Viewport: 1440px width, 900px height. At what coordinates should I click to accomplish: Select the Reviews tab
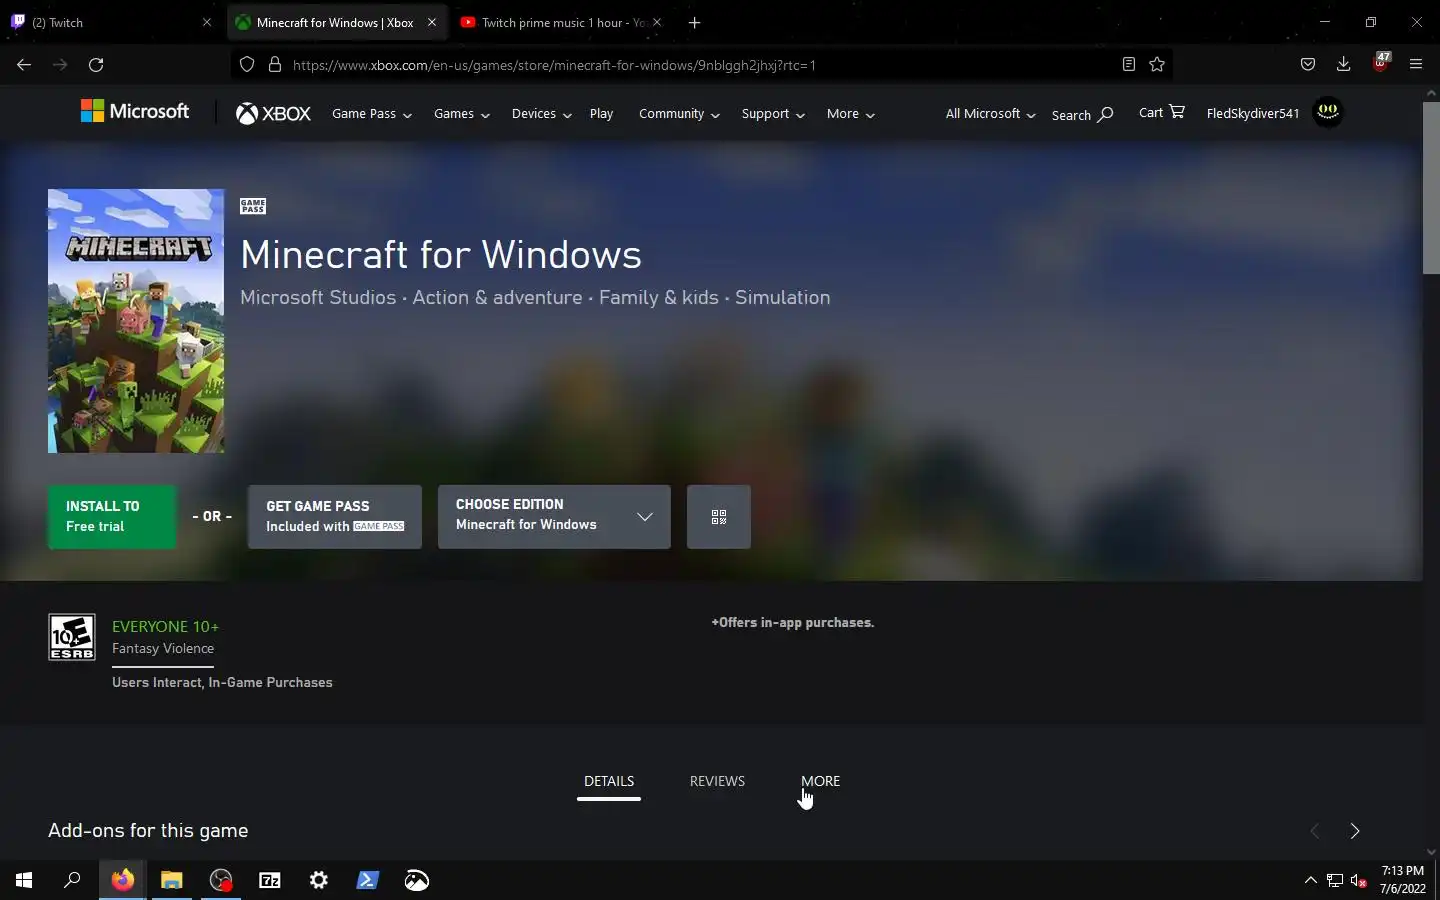717,781
